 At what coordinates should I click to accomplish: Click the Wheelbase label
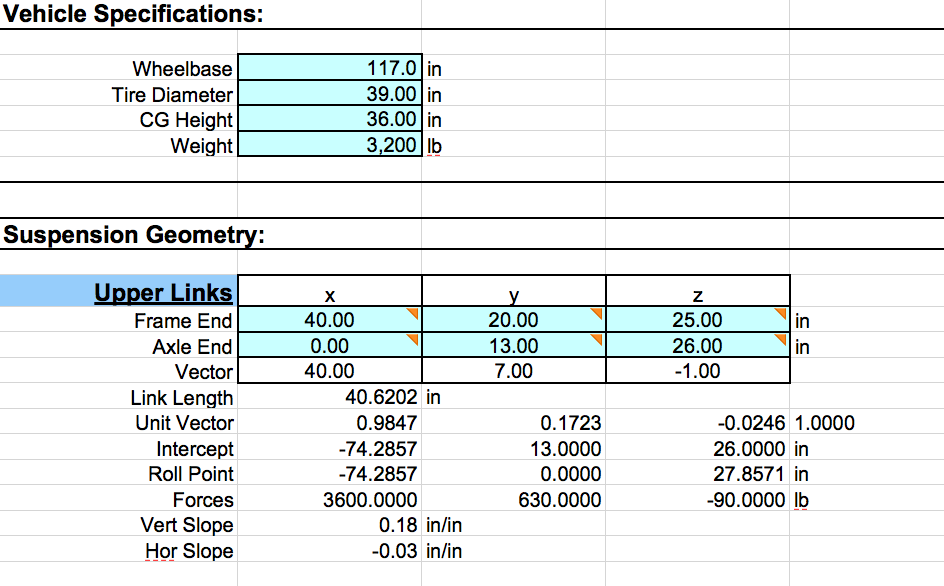(x=182, y=68)
